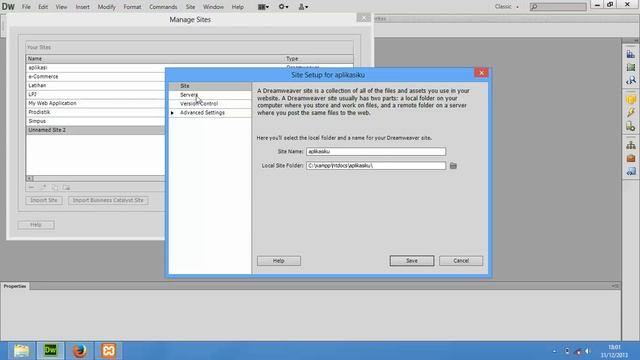Screen dimensions: 640x360
Task: Open the orange briefcase Assets panel icon
Action: [631, 158]
